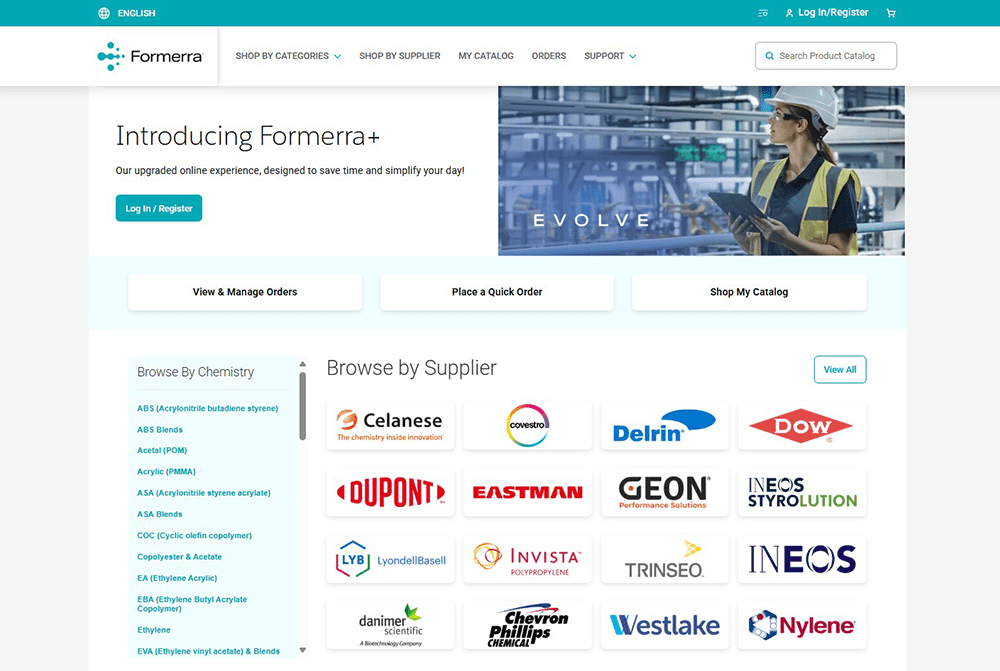Expand the Shop By Categories dropdown
This screenshot has height=671, width=1000.
pyautogui.click(x=288, y=56)
